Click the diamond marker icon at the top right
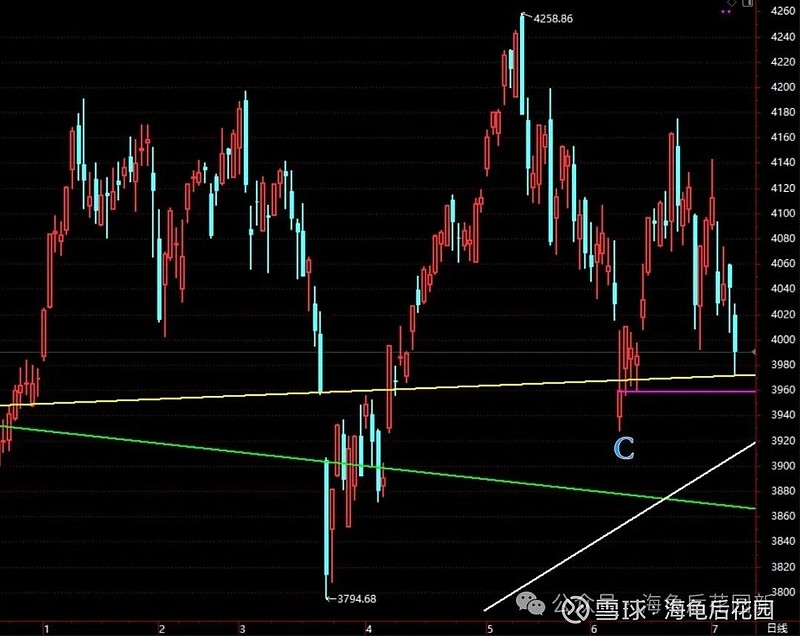 click(x=732, y=3)
